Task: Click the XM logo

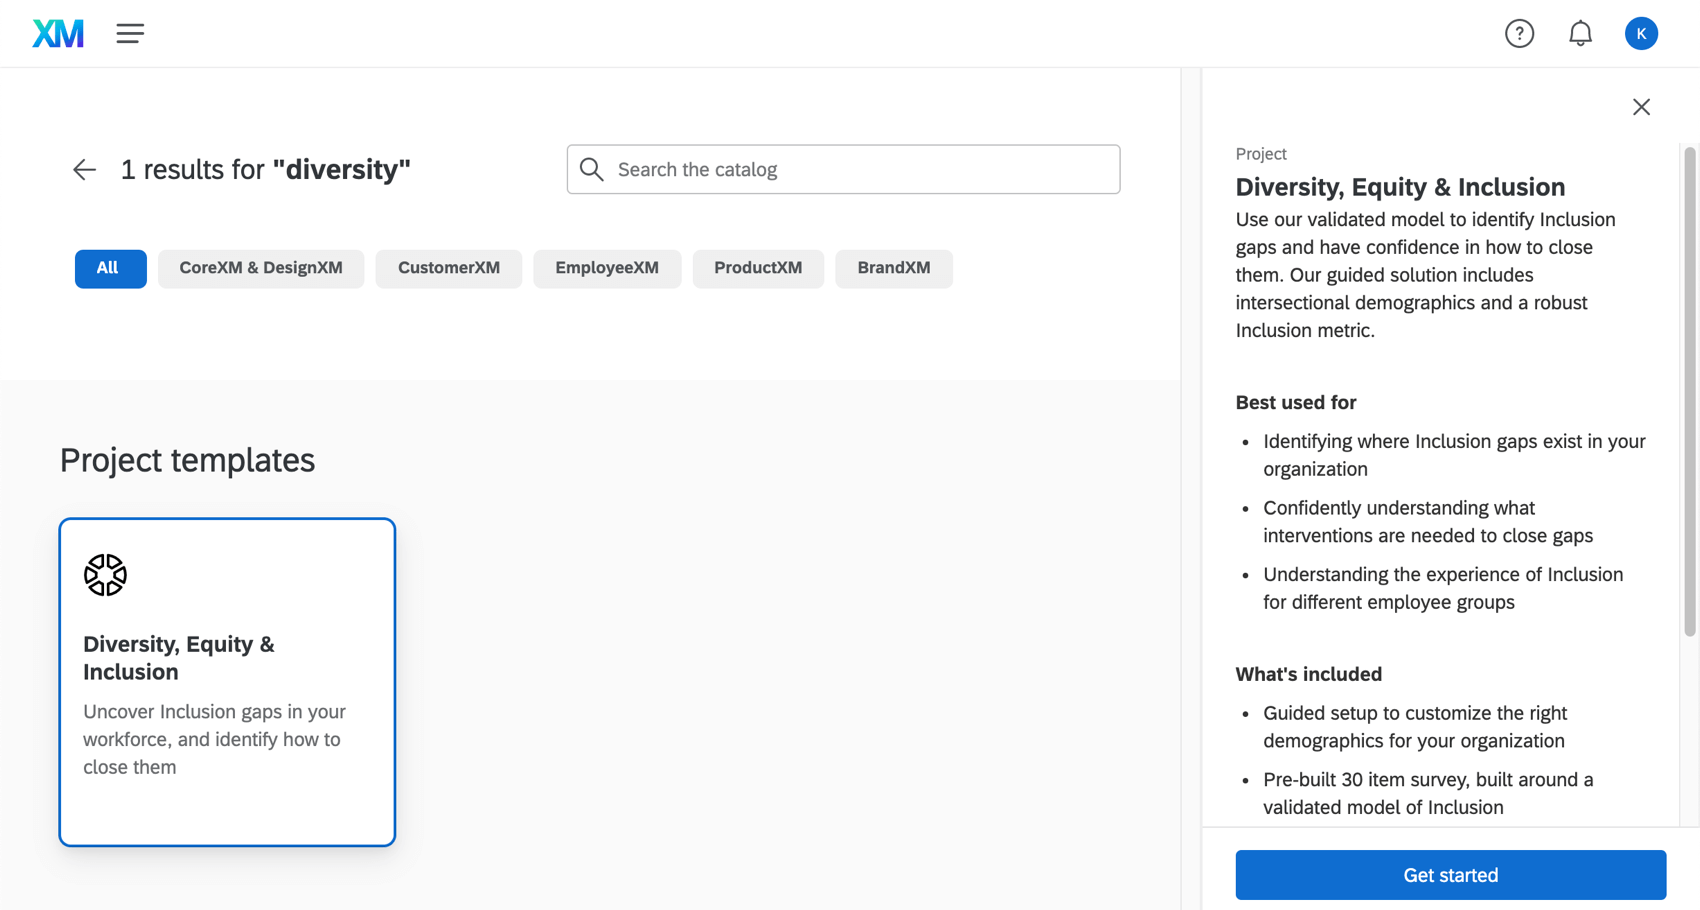Action: [58, 34]
